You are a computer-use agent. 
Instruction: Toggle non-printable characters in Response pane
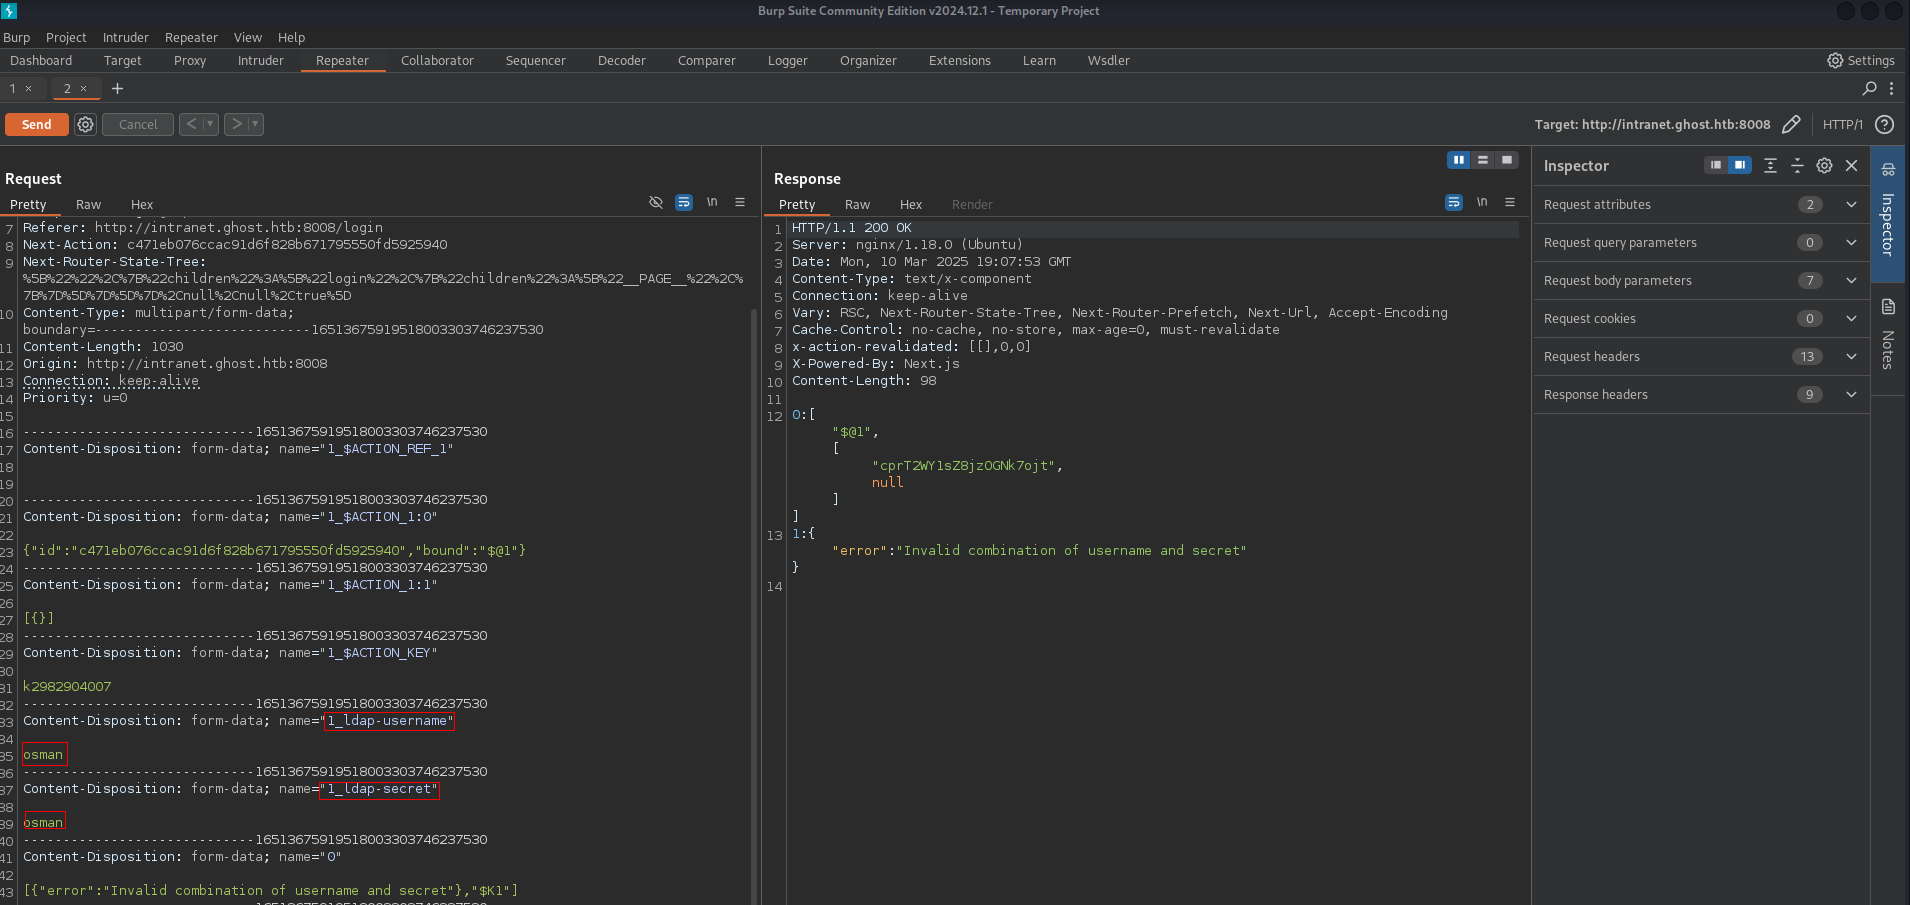point(1482,202)
